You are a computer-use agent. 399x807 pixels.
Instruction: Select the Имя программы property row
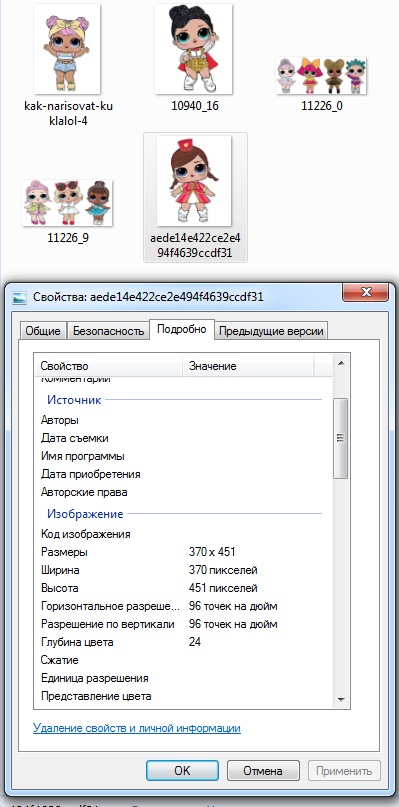coord(183,457)
